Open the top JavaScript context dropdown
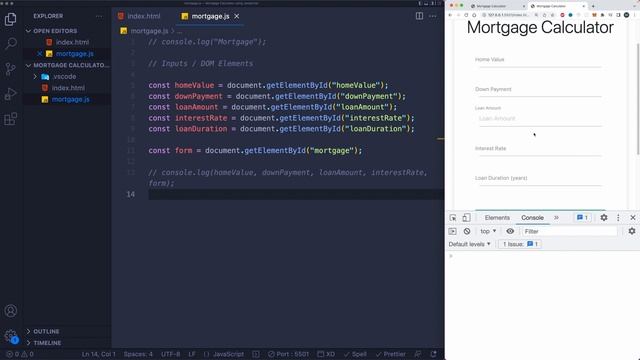 coord(488,231)
